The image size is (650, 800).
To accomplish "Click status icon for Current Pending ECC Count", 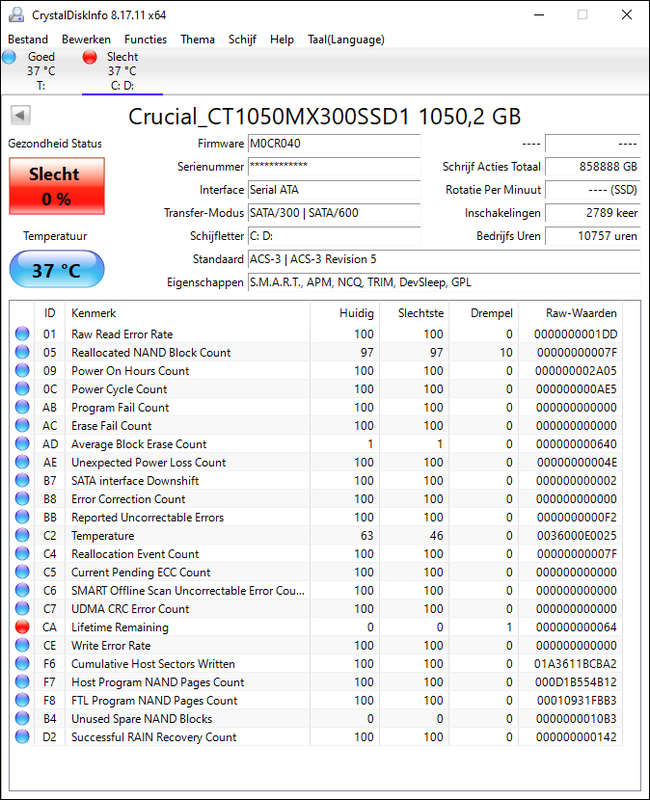I will tap(22, 572).
